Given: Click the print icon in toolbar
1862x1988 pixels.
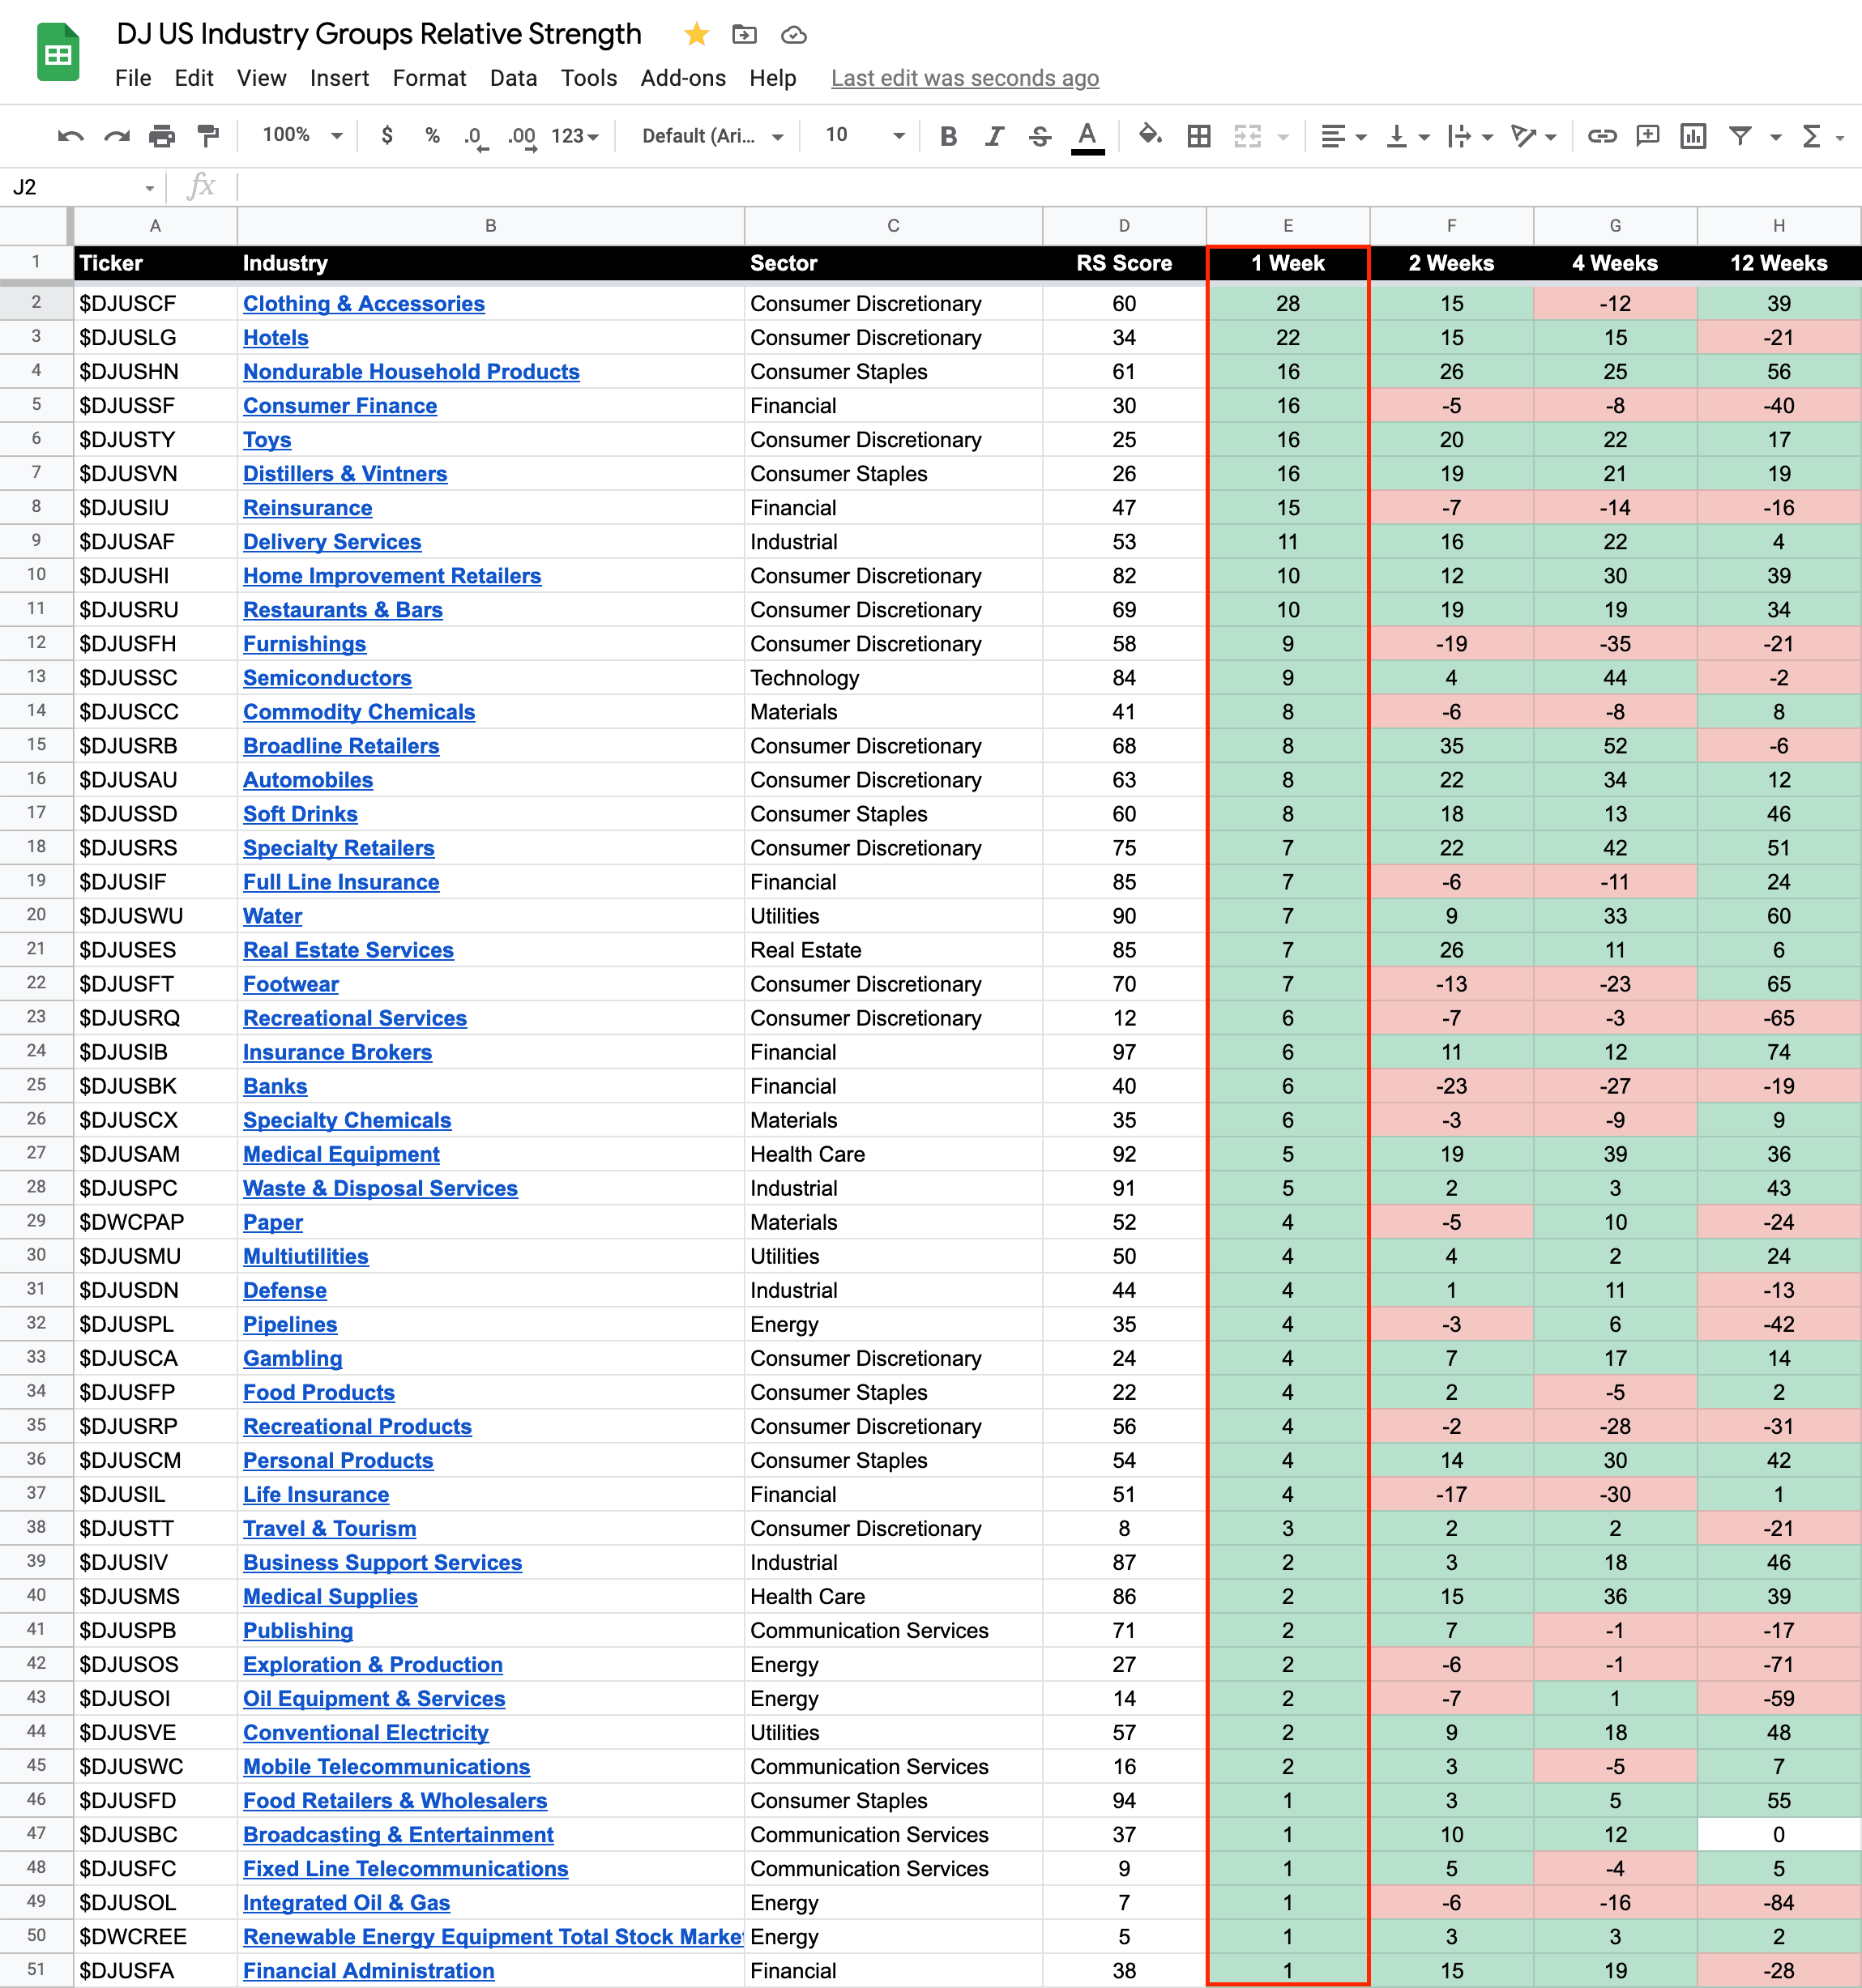Looking at the screenshot, I should pyautogui.click(x=161, y=136).
